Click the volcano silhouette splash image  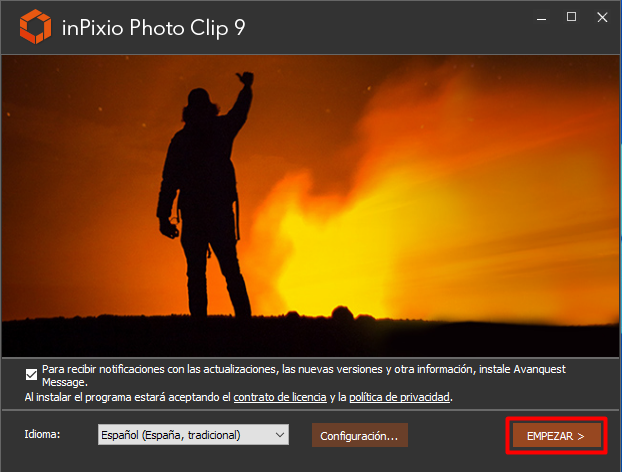click(310, 206)
